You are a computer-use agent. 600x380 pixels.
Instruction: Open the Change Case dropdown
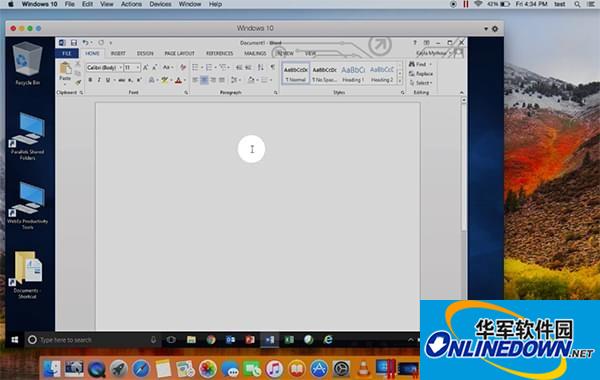click(x=168, y=67)
